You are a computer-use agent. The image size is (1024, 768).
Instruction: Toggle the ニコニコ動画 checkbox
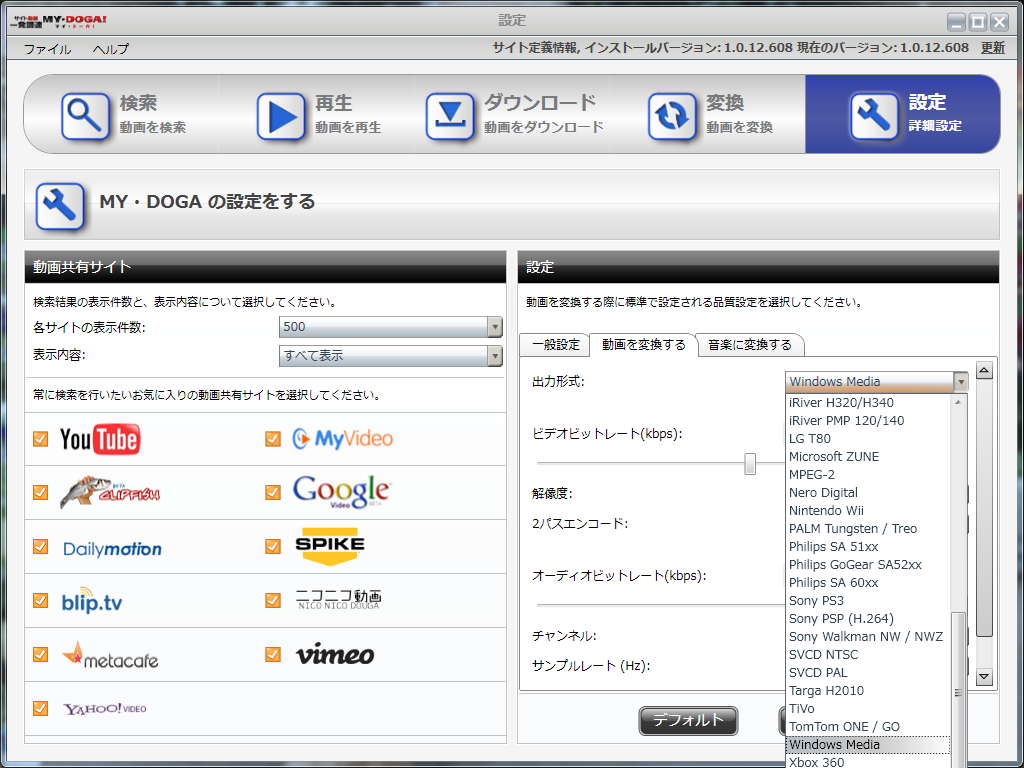tap(273, 600)
